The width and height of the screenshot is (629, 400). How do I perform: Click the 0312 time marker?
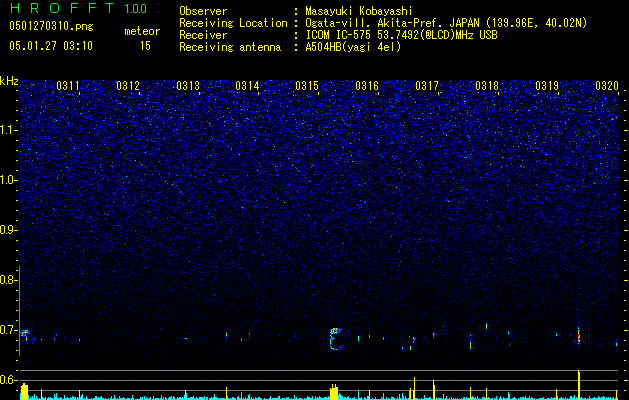click(x=128, y=85)
